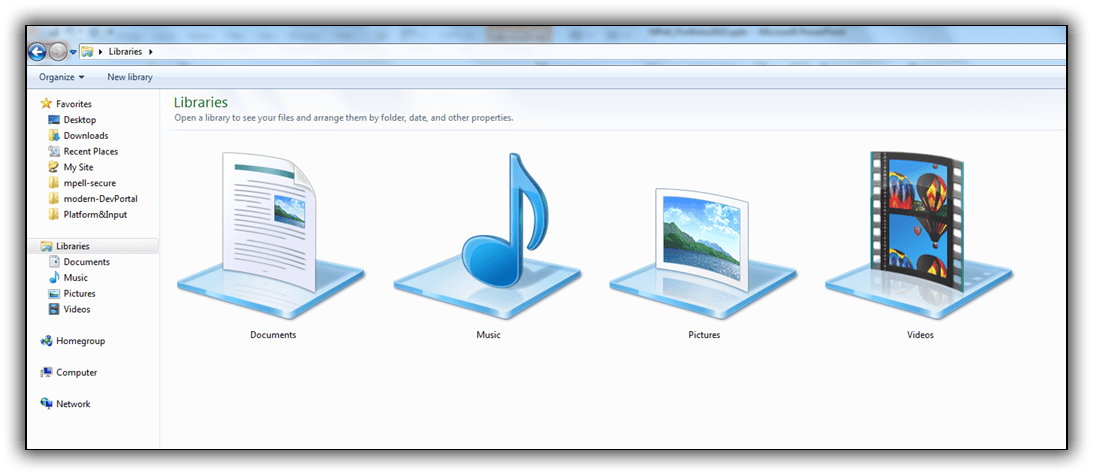1093x475 pixels.
Task: Click the address bar field
Action: coord(572,52)
